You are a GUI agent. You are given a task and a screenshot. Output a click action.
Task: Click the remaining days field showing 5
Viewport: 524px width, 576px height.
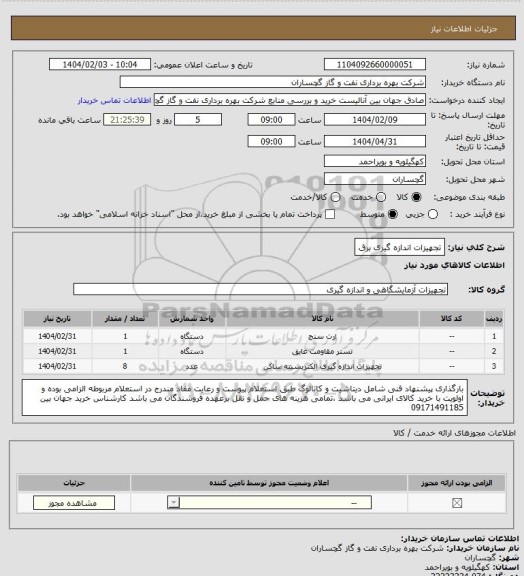click(x=198, y=120)
